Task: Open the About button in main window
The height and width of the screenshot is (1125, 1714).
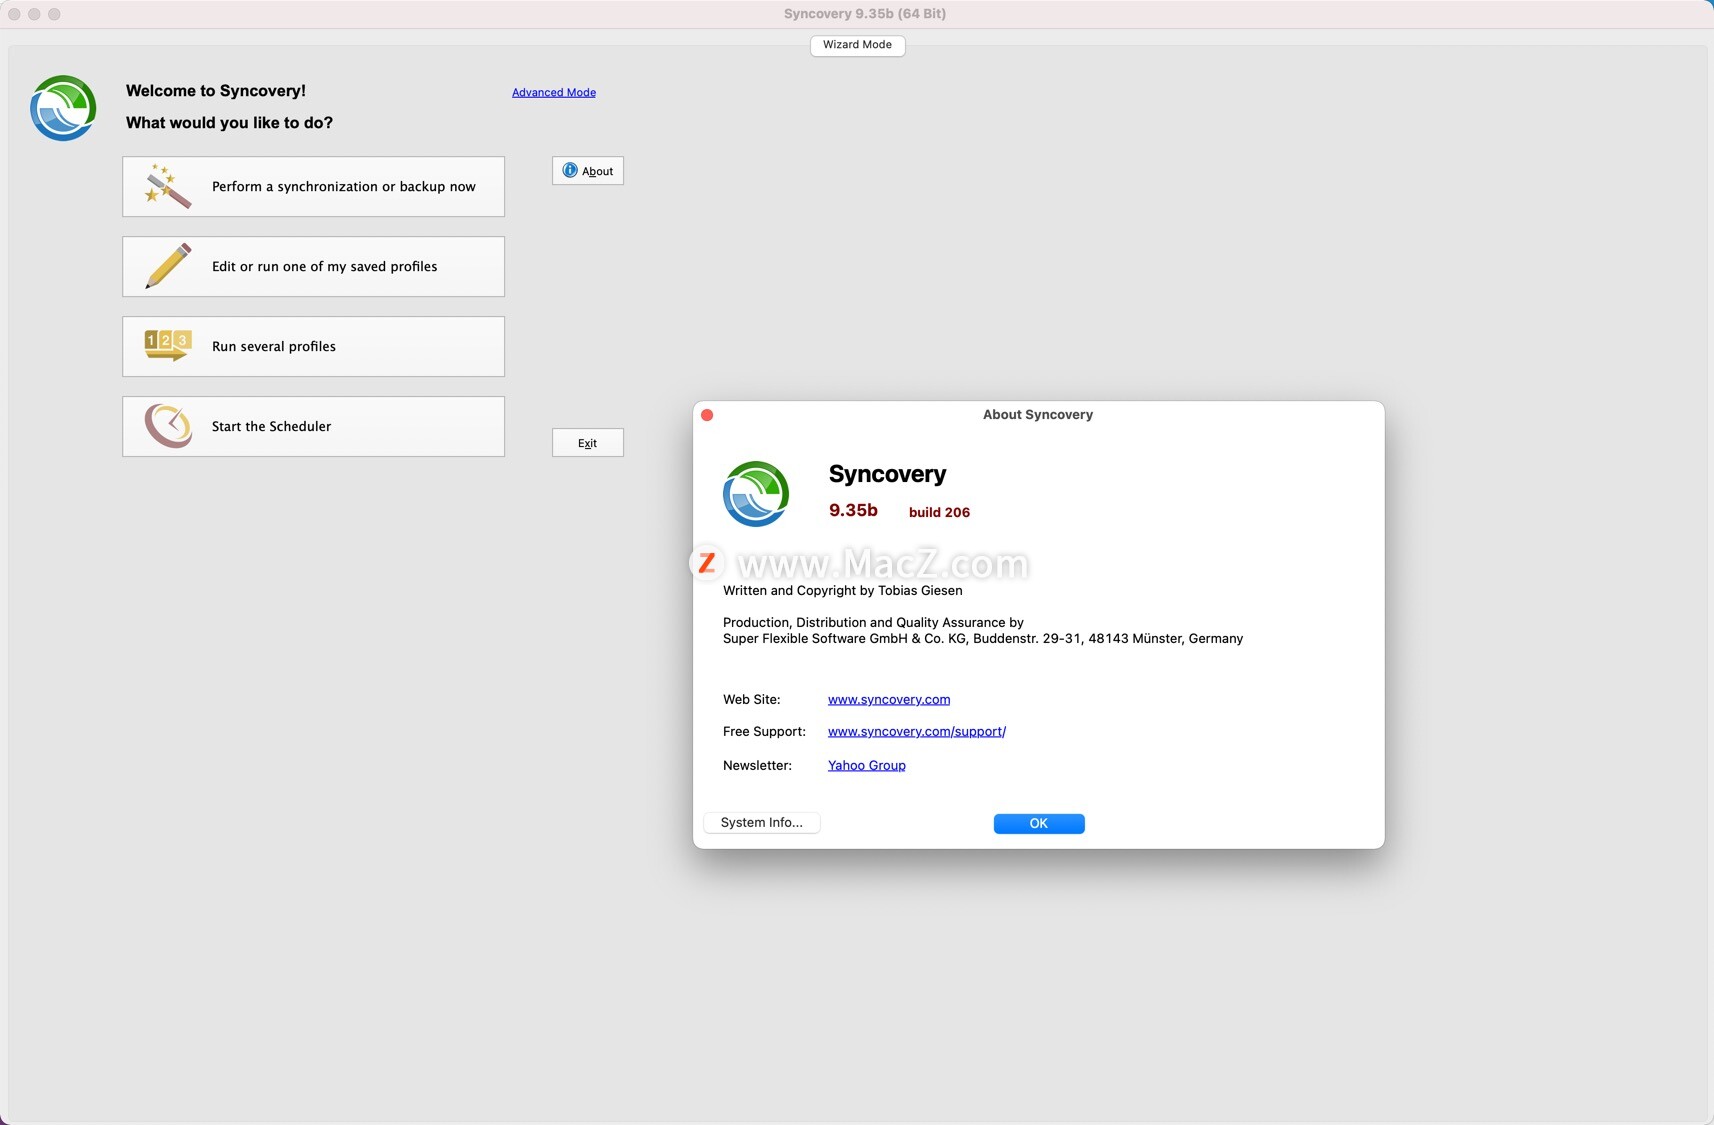Action: pyautogui.click(x=588, y=171)
